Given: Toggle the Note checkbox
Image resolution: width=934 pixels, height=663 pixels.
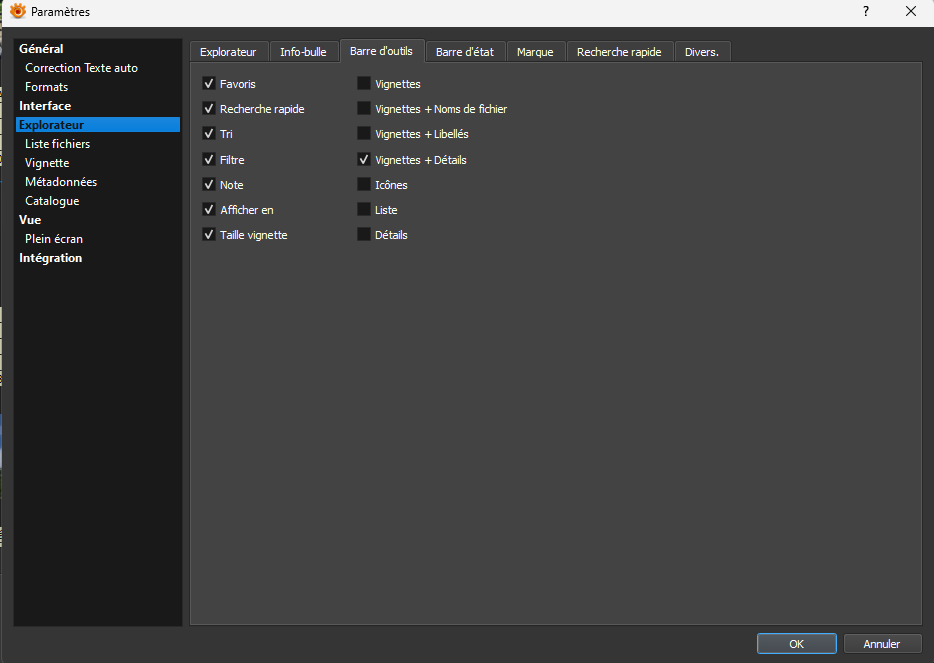Looking at the screenshot, I should (x=208, y=185).
